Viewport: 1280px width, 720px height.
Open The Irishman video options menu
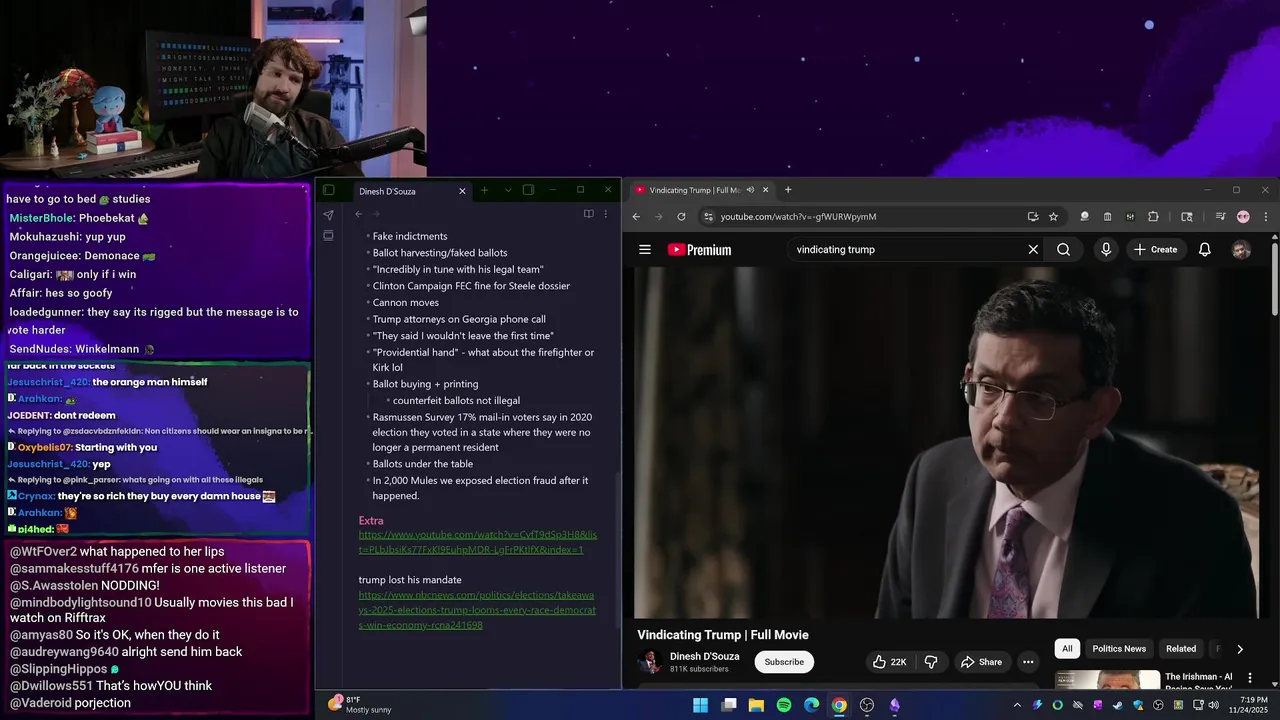[x=1250, y=678]
